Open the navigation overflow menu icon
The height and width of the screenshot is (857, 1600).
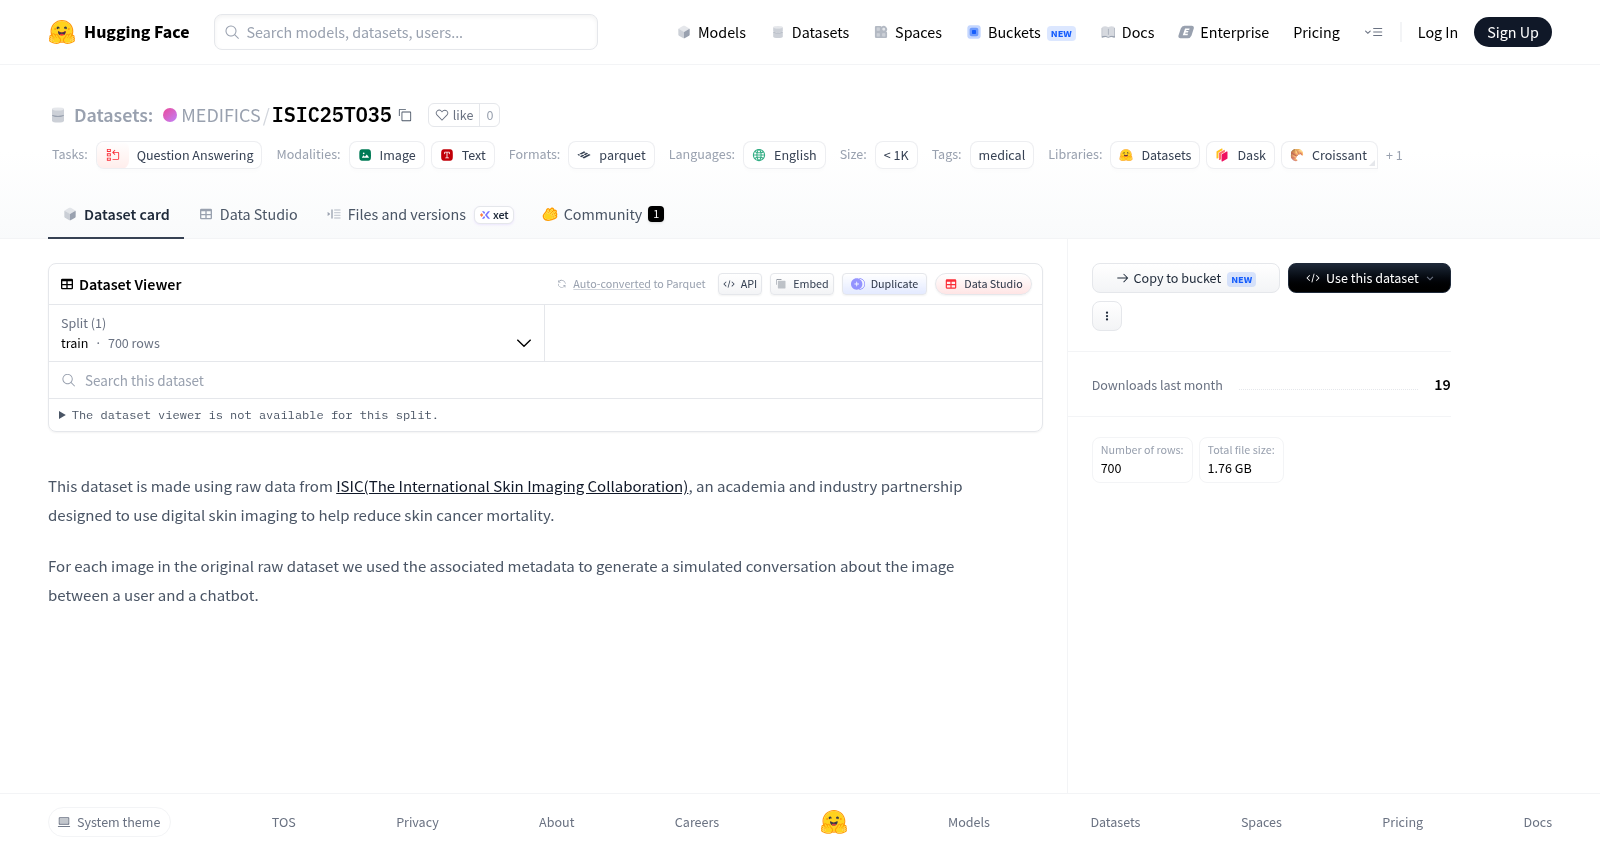coord(1373,32)
